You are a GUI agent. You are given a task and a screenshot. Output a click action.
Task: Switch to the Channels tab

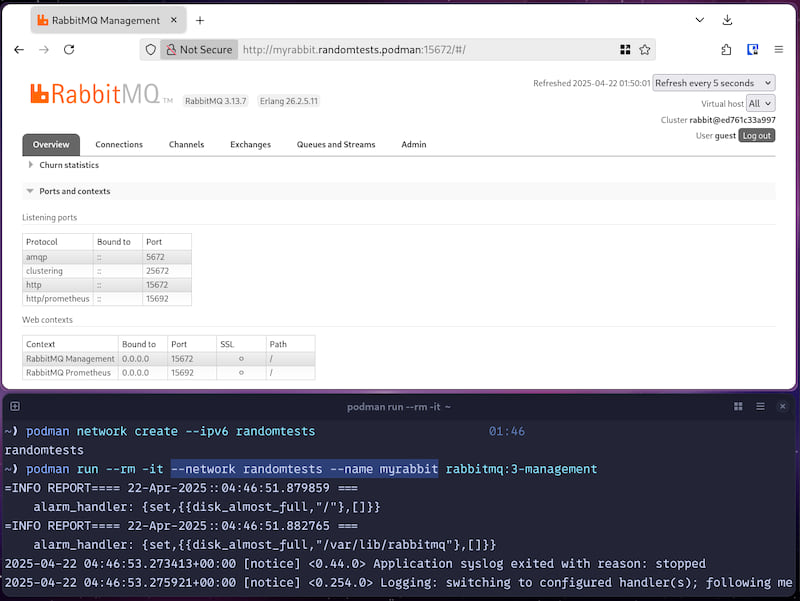(x=186, y=144)
